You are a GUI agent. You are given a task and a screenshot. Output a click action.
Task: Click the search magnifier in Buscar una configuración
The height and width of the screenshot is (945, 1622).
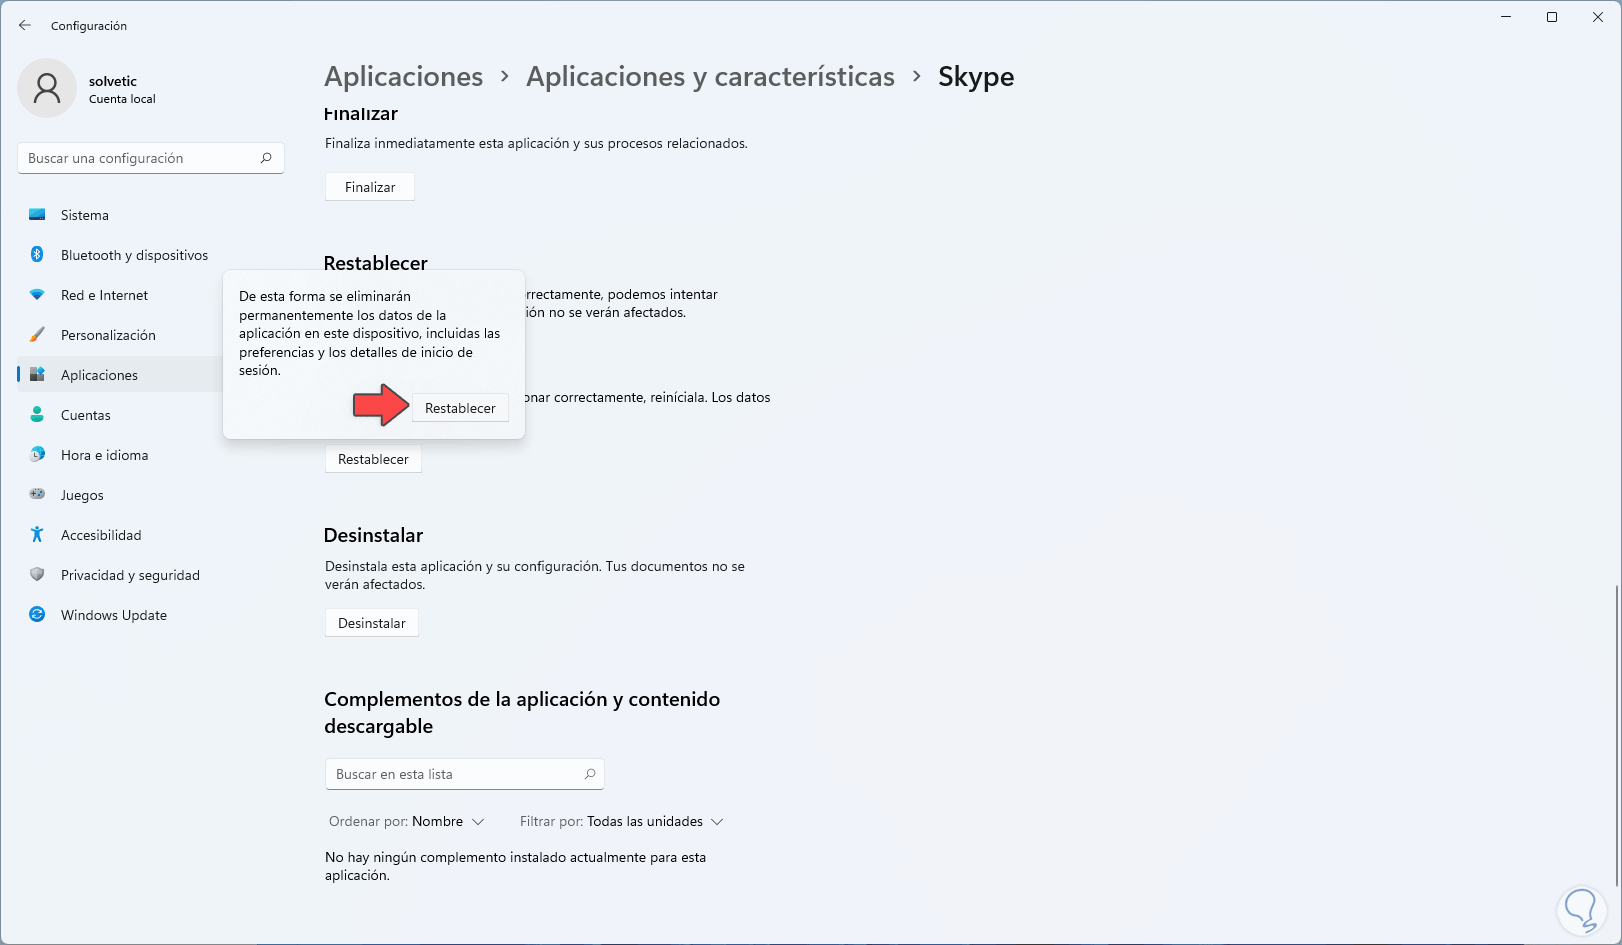(x=266, y=158)
